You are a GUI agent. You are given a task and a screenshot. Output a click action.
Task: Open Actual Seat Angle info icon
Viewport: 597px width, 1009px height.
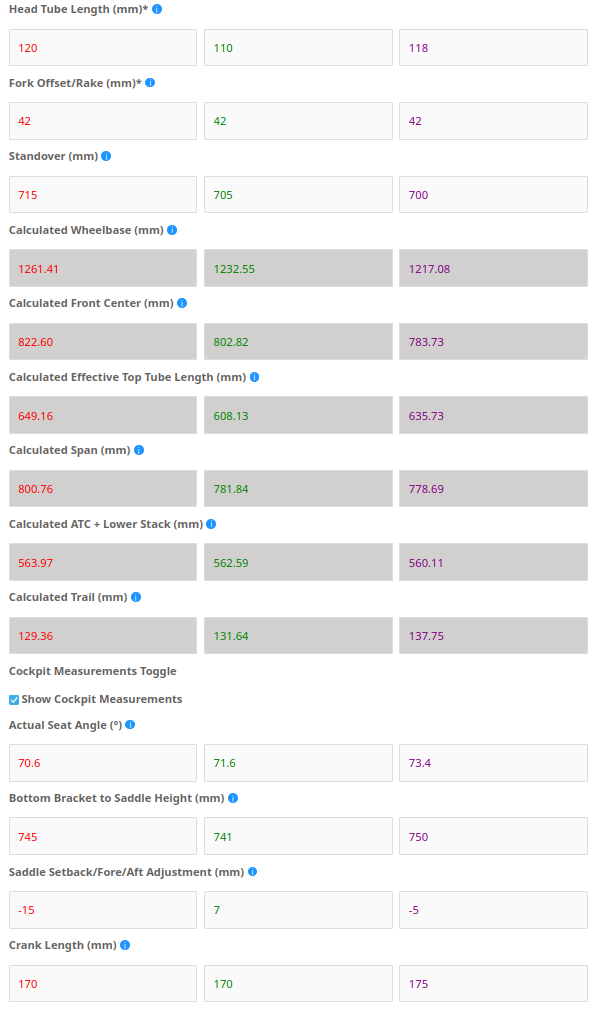130,725
